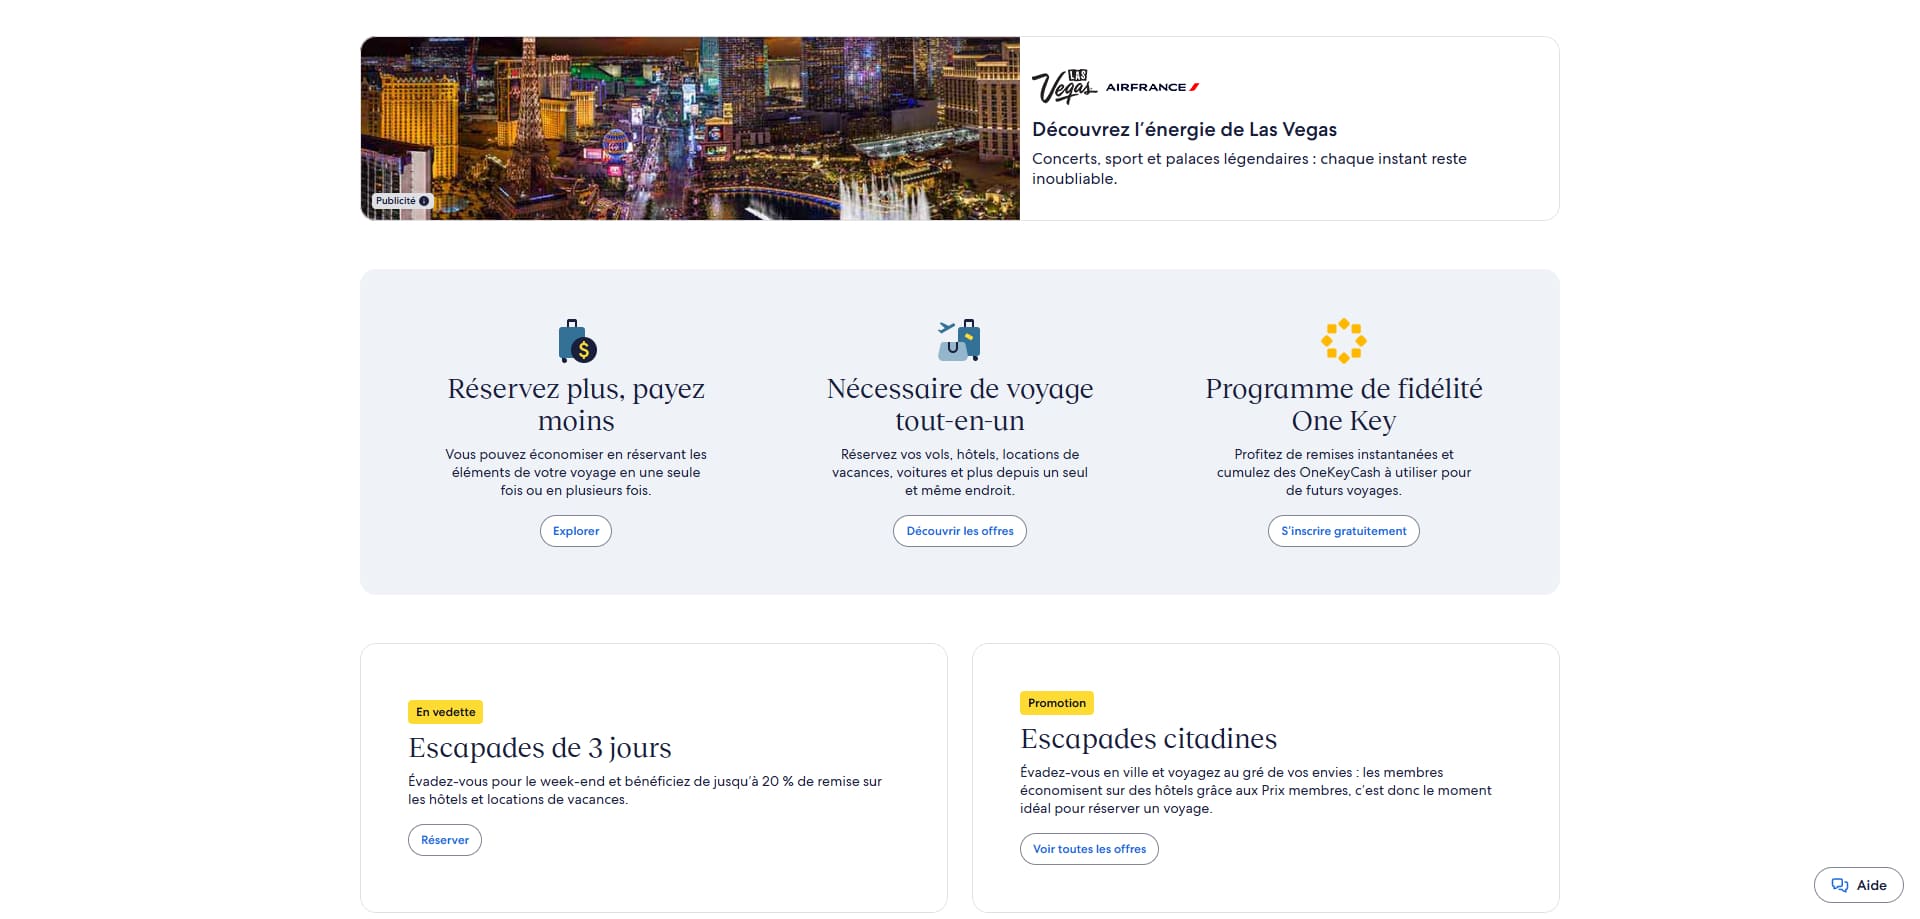
Task: Open the Las Vegas skyline ad image
Action: 690,128
